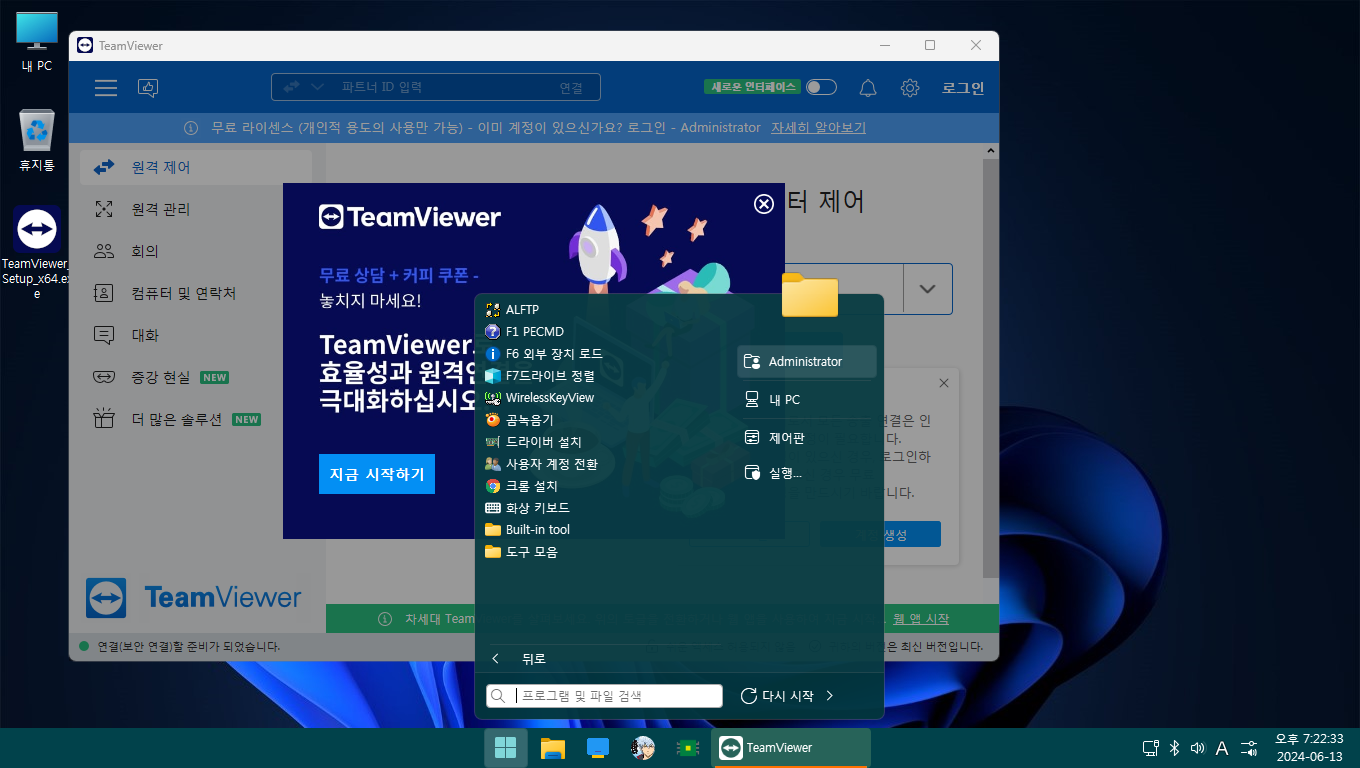The image size is (1360, 768).
Task: Click the 로그인 button in header
Action: pyautogui.click(x=963, y=88)
